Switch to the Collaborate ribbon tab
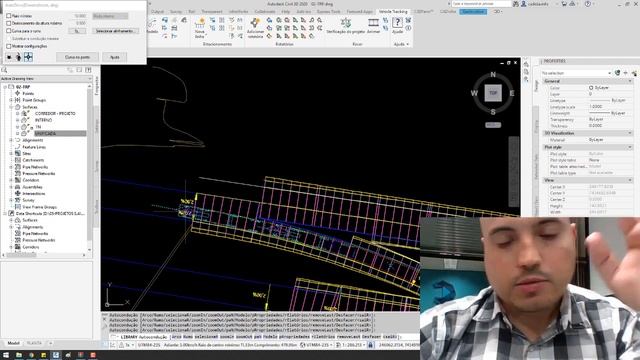 click(x=264, y=12)
